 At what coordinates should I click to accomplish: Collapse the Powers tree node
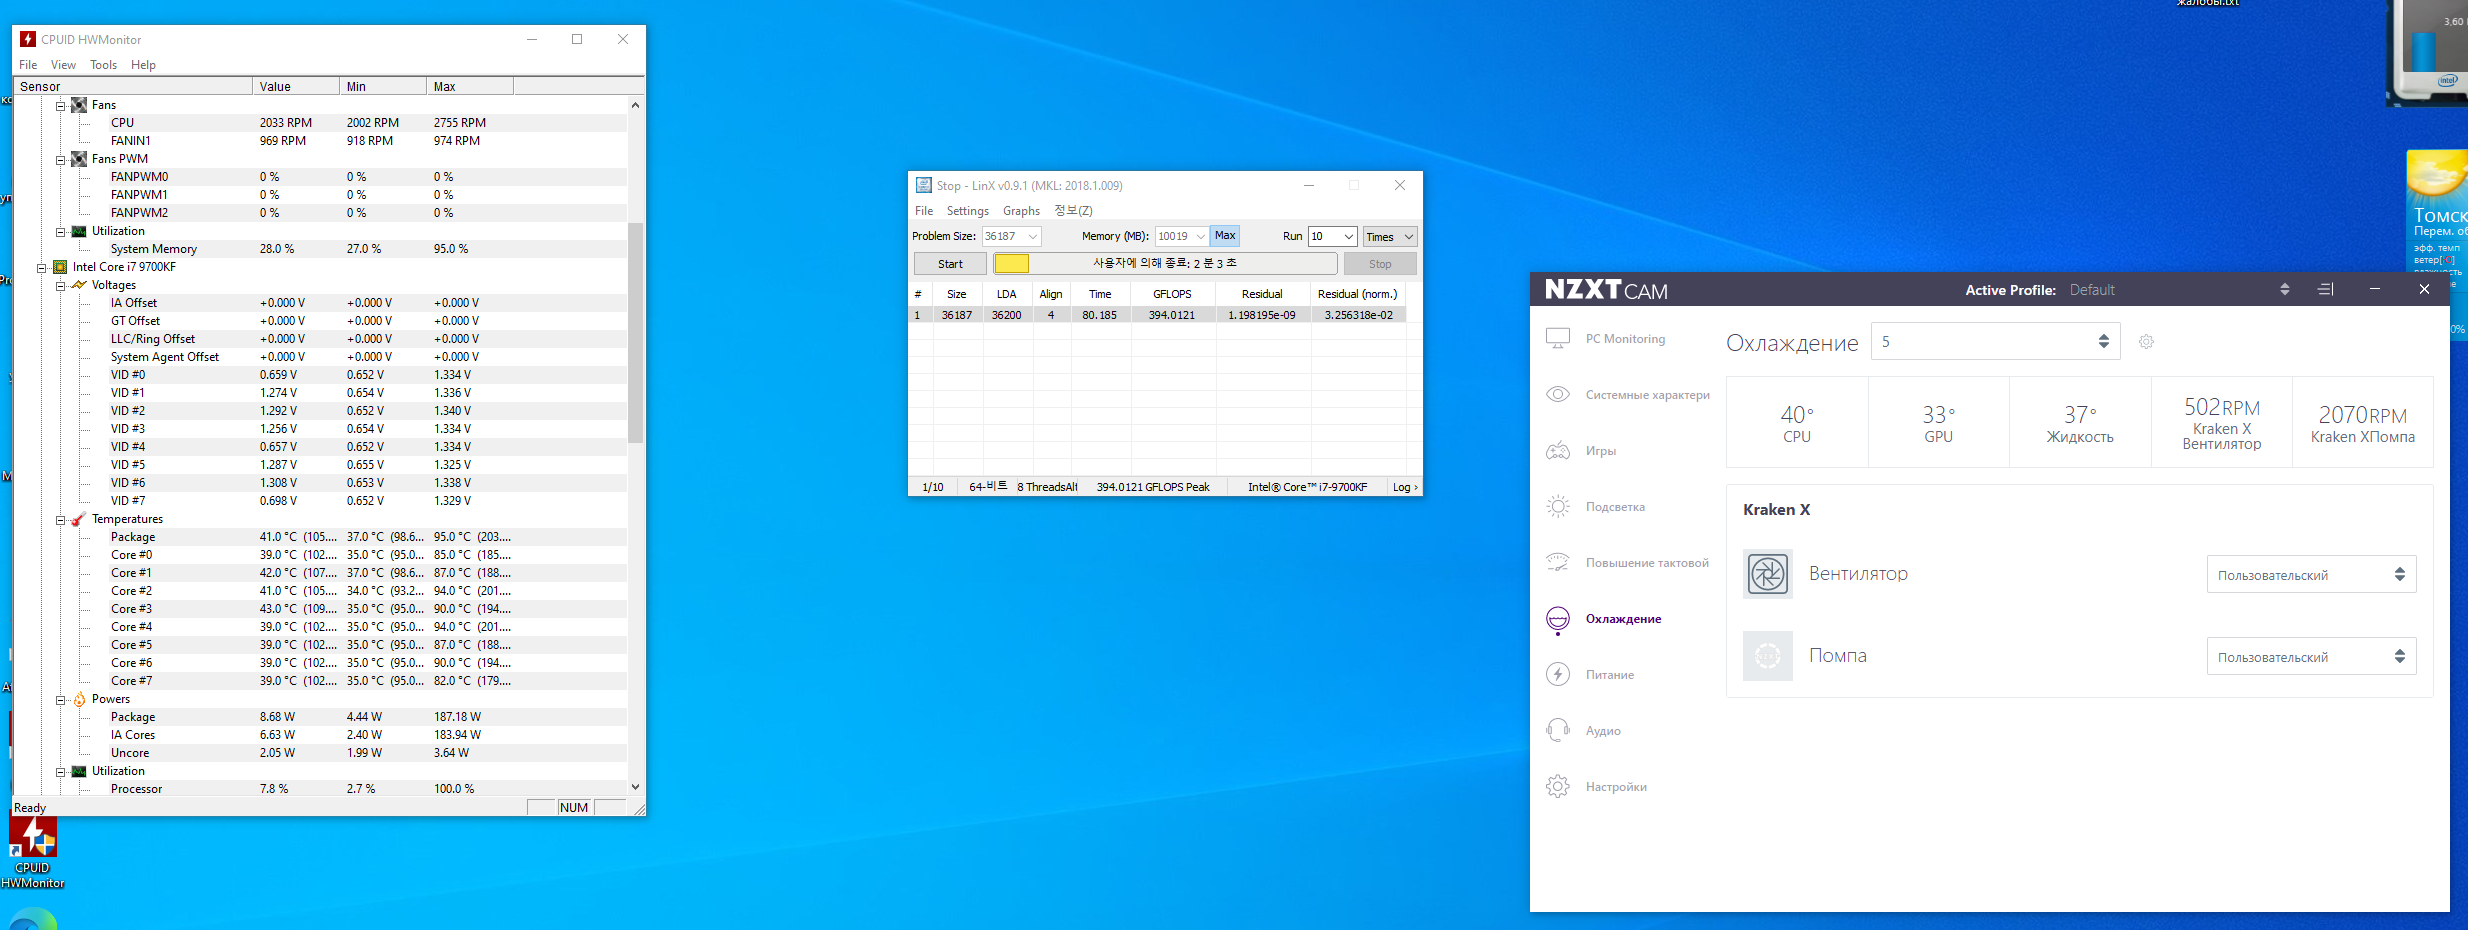(60, 699)
